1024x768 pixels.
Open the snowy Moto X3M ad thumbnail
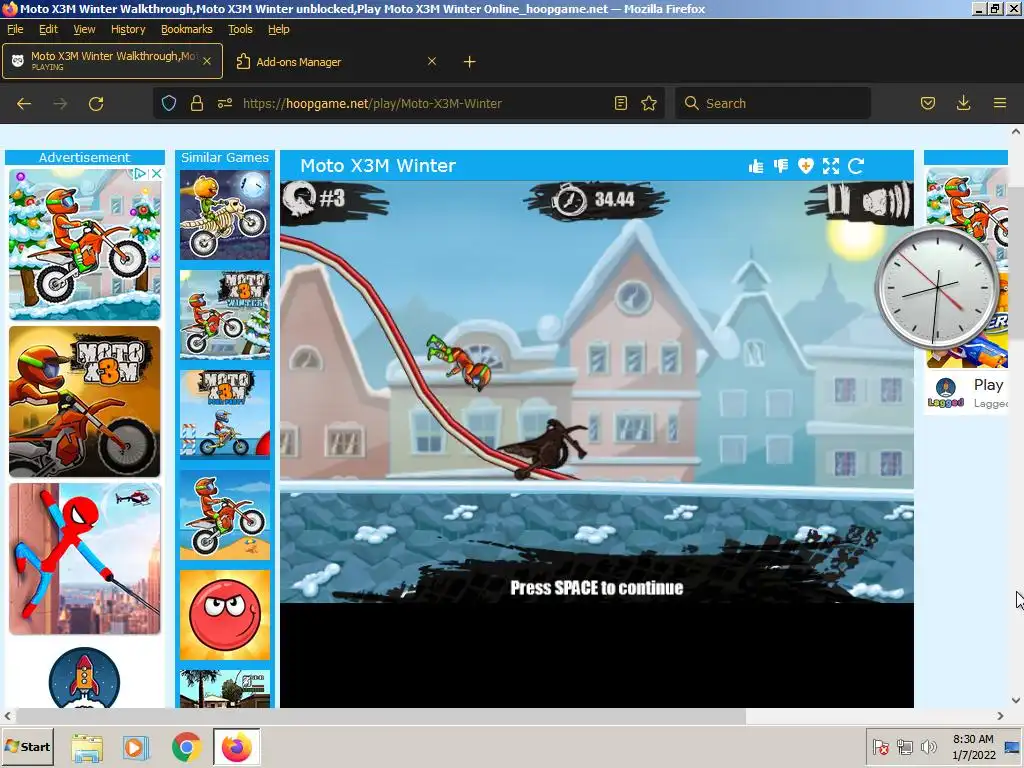coord(84,244)
